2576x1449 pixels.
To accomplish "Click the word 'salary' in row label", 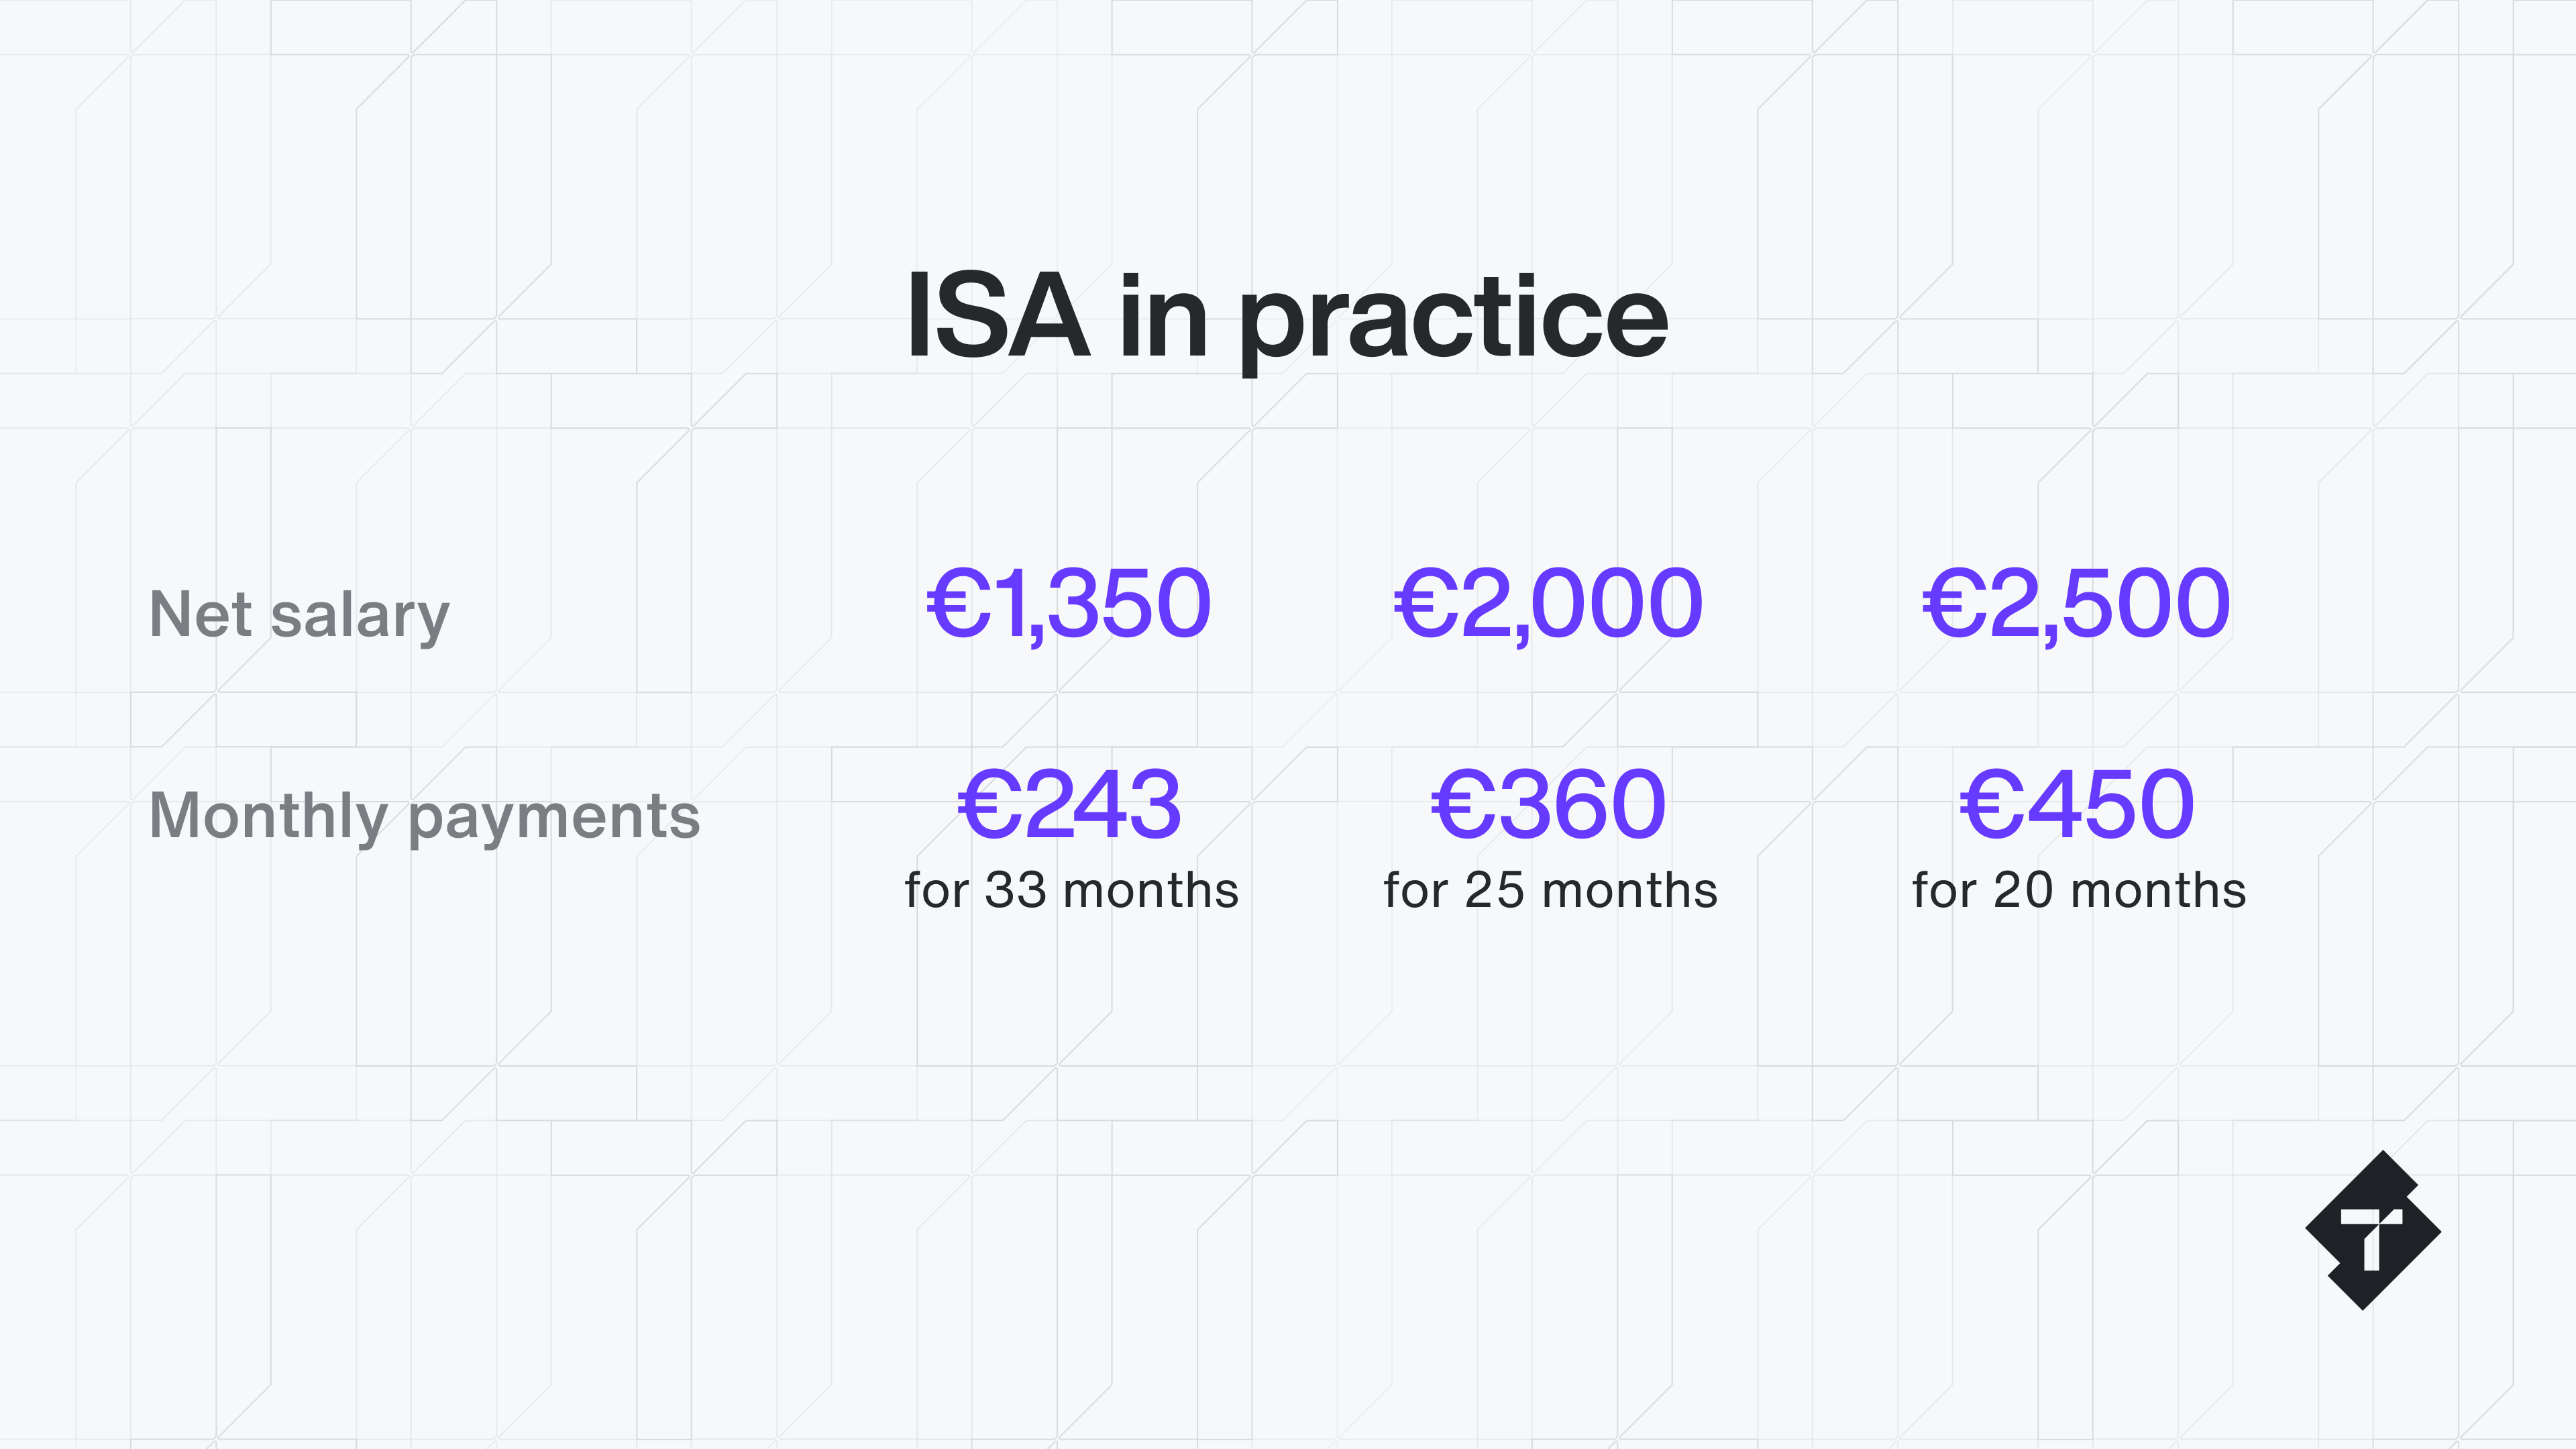I will click(360, 617).
